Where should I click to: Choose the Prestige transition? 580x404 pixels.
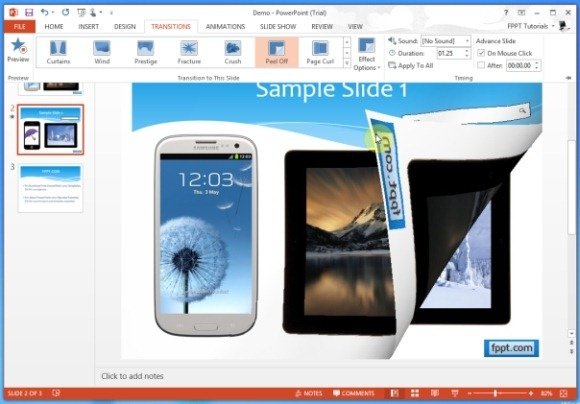(x=145, y=53)
